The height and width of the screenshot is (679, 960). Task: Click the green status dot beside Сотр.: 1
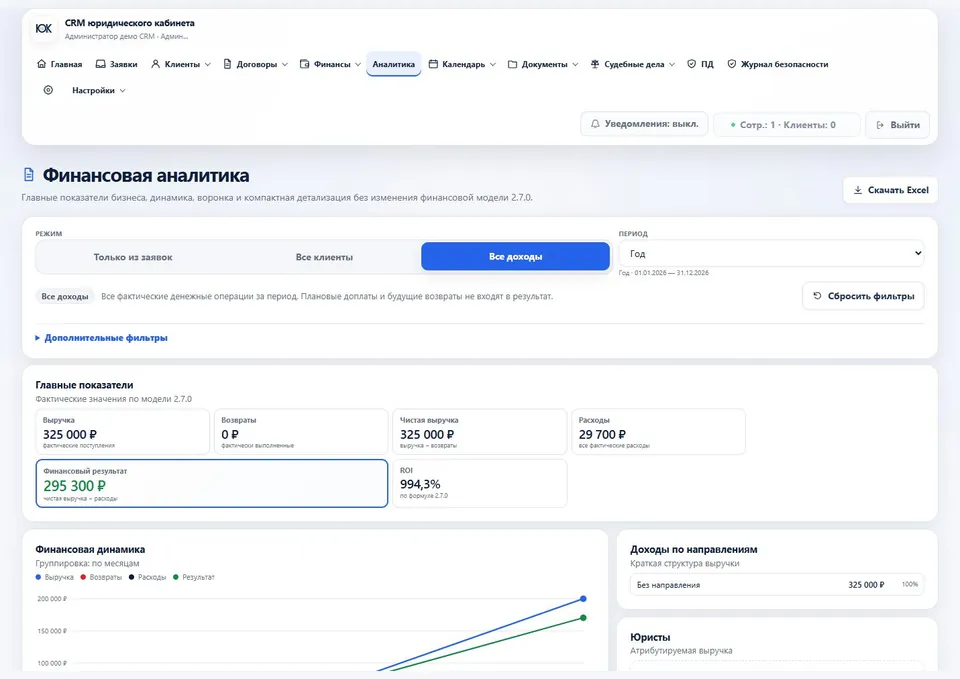[733, 125]
